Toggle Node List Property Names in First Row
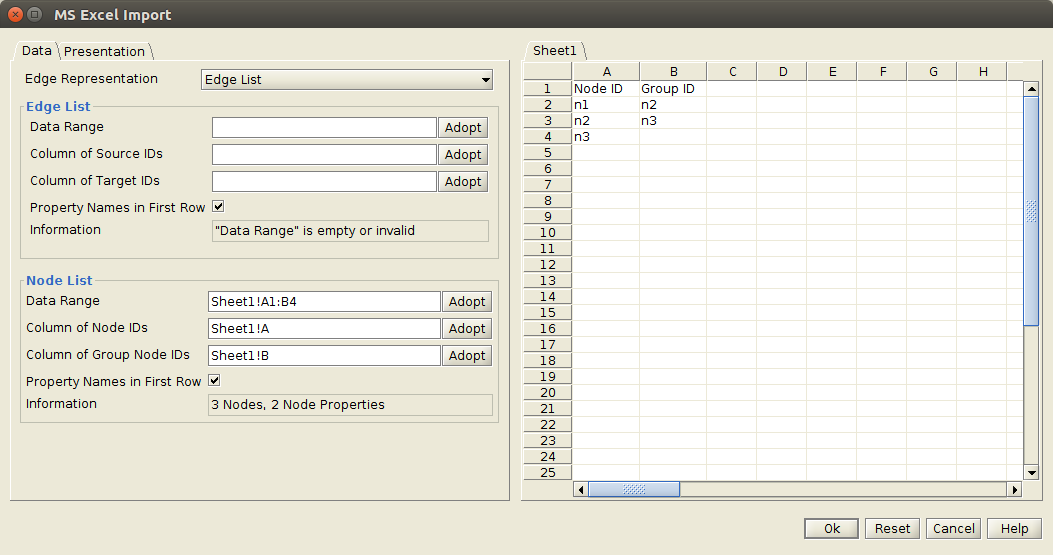The width and height of the screenshot is (1053, 555). pos(214,380)
